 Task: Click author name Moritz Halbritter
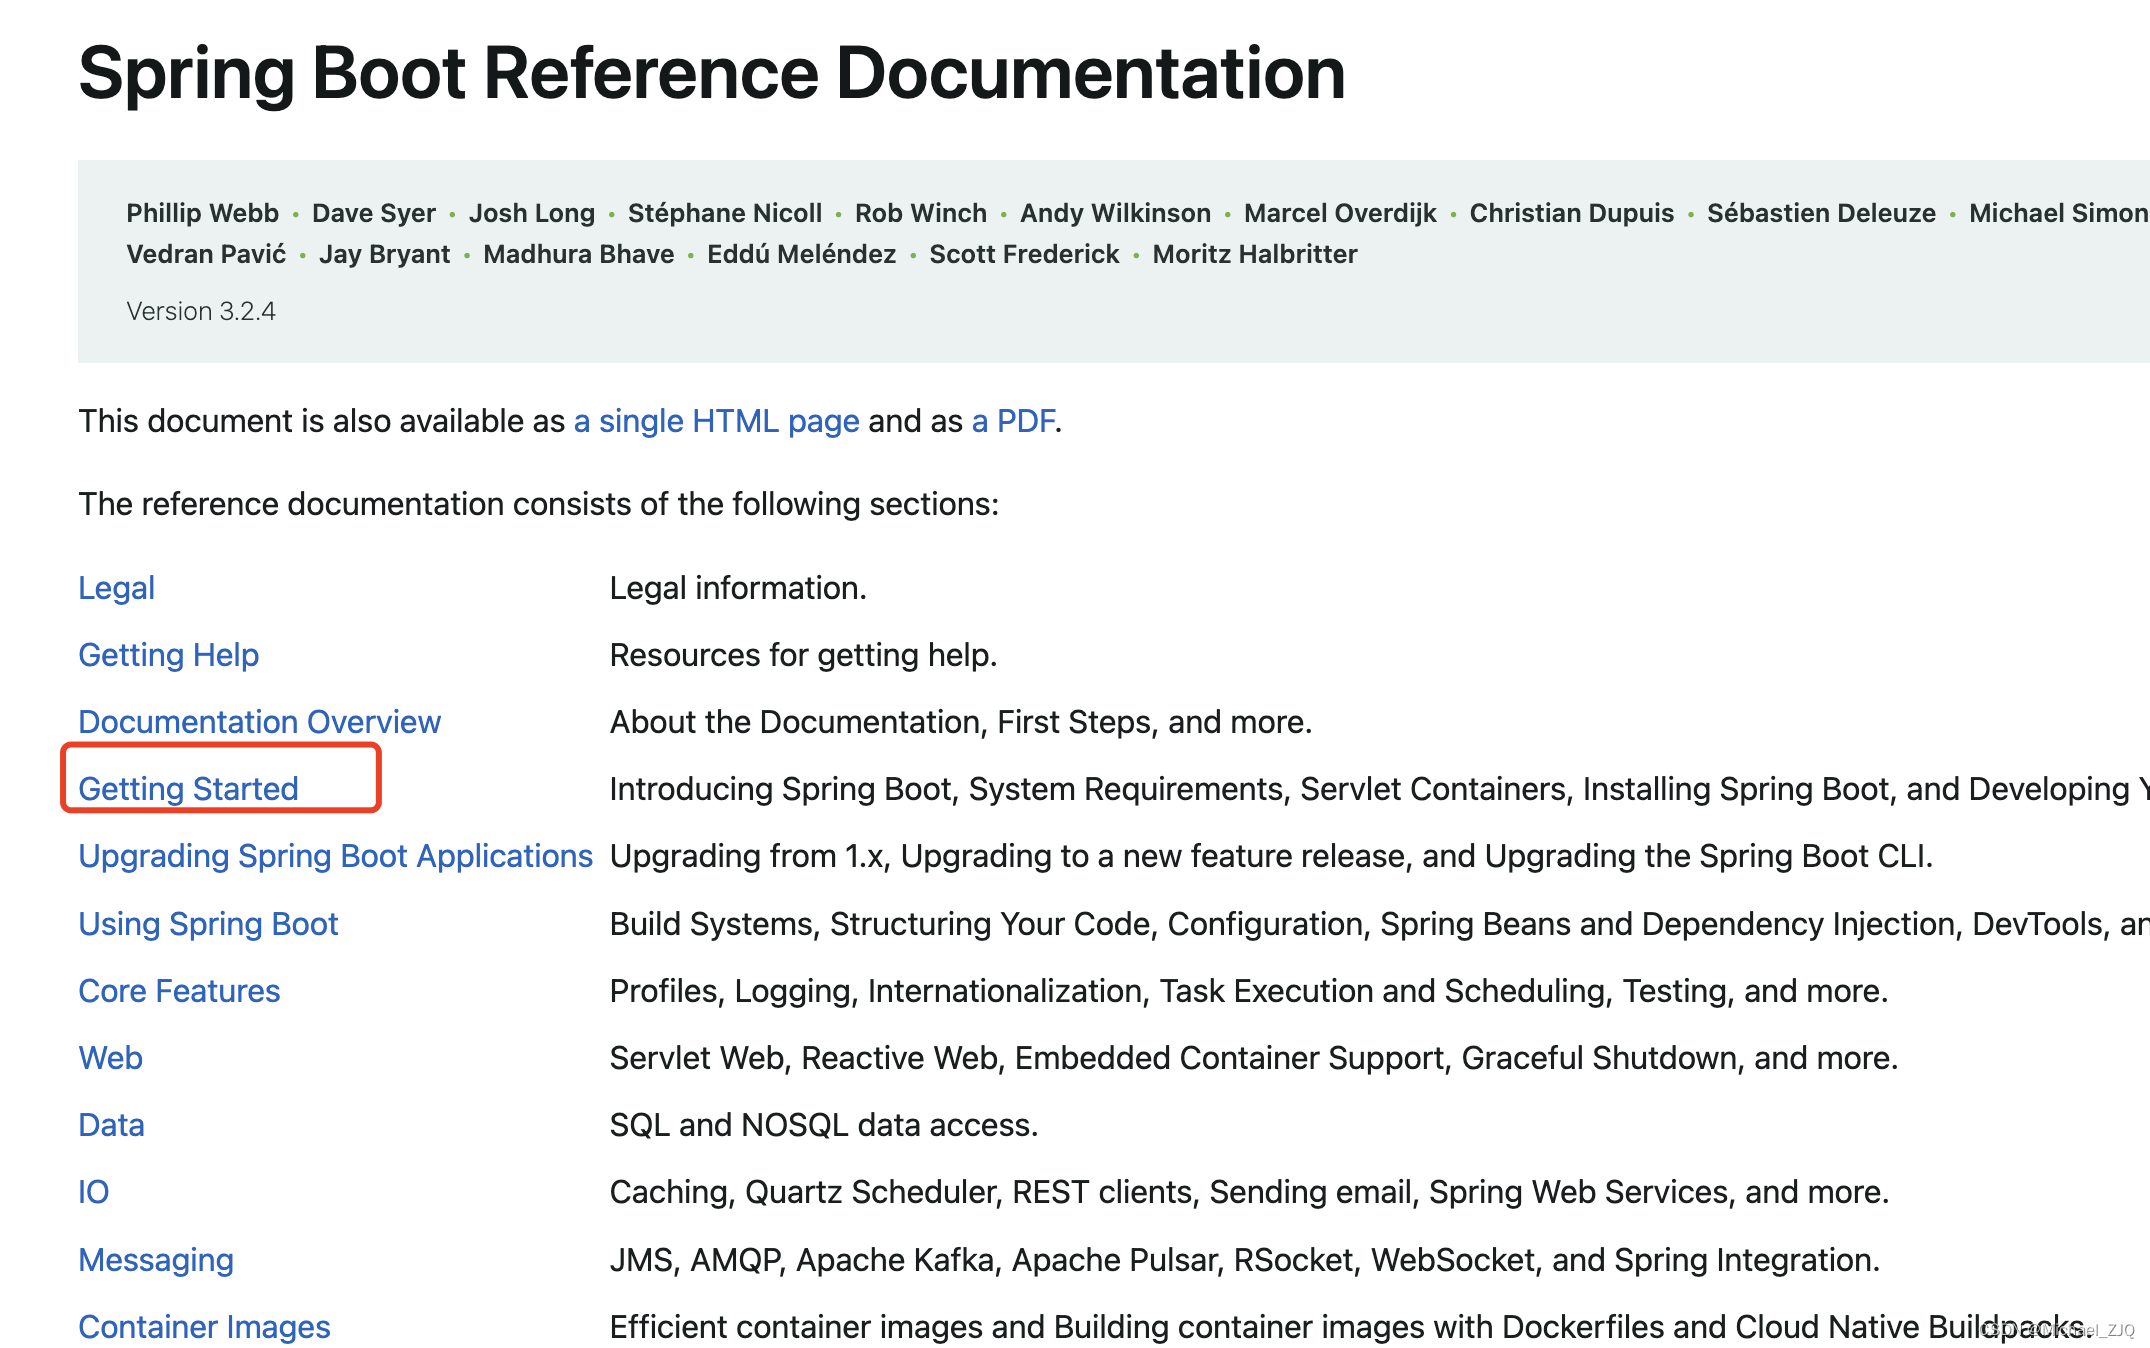pos(1255,254)
